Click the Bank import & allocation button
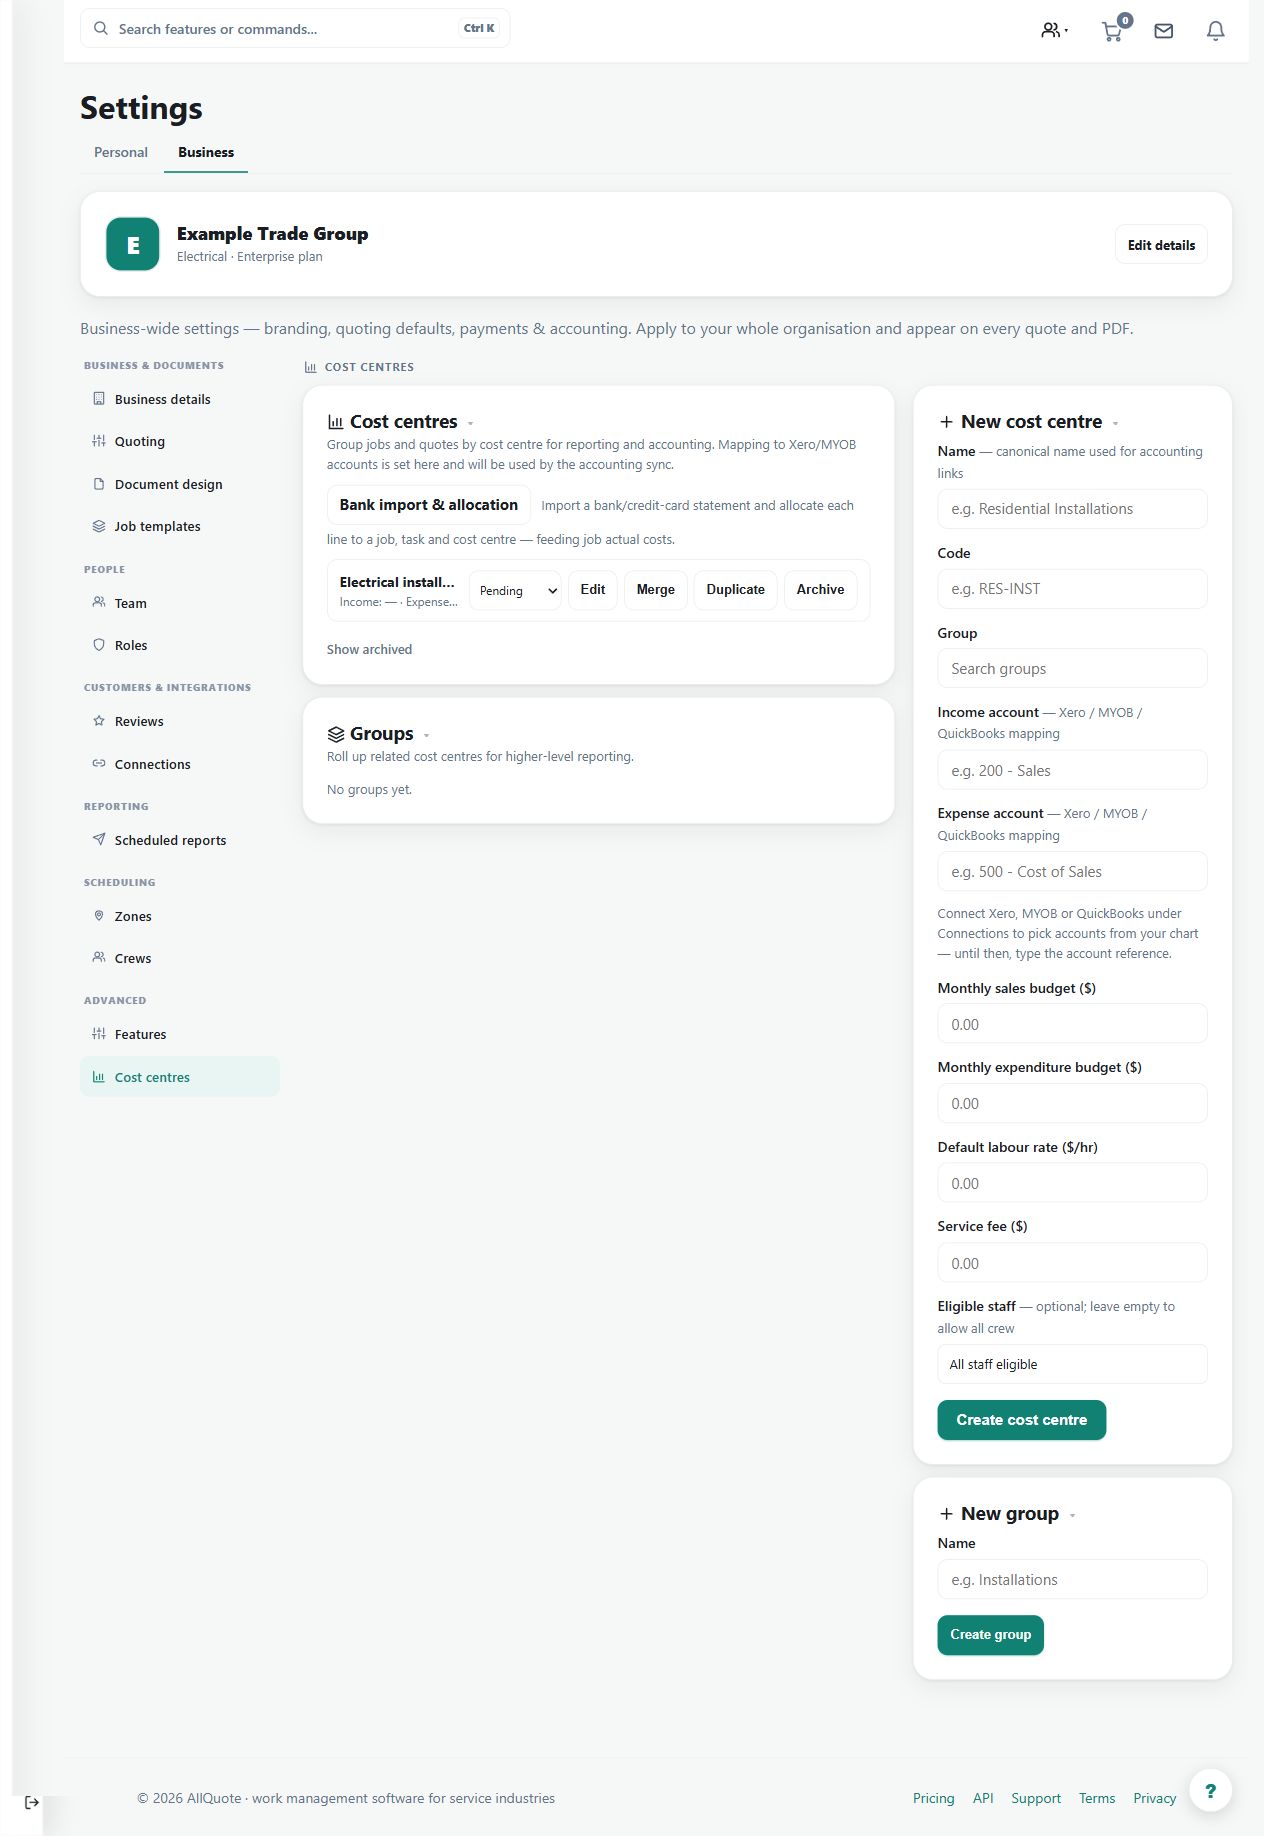 (x=429, y=505)
